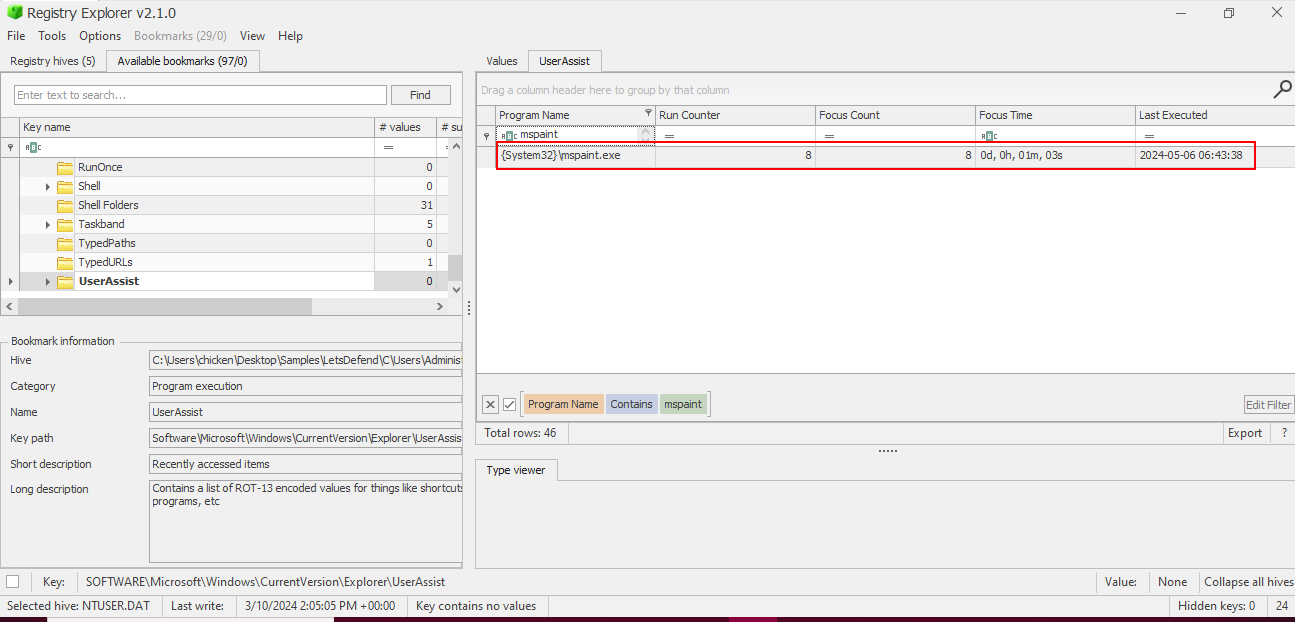The width and height of the screenshot is (1295, 622).
Task: Open the Help menu
Action: coord(290,35)
